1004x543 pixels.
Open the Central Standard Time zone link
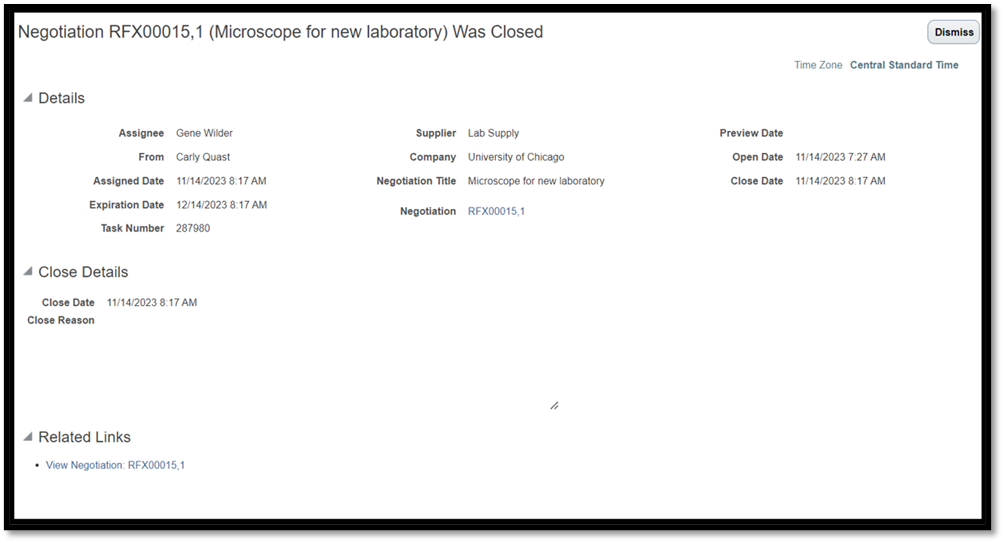coord(904,65)
